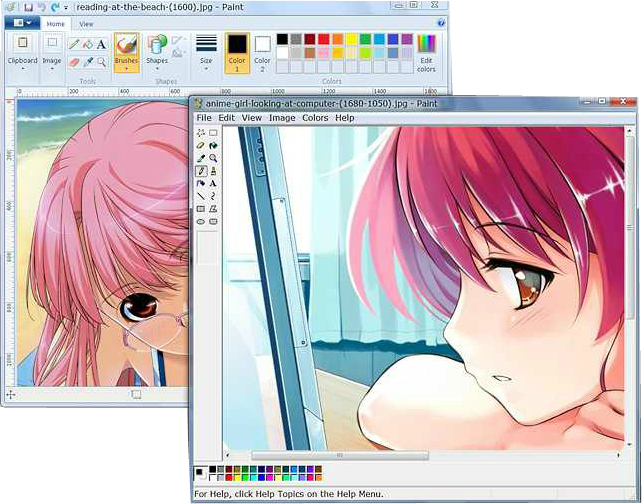The height and width of the screenshot is (504, 642).
Task: Choose the Pick Color eyedropper in front toolbox
Action: [x=201, y=158]
